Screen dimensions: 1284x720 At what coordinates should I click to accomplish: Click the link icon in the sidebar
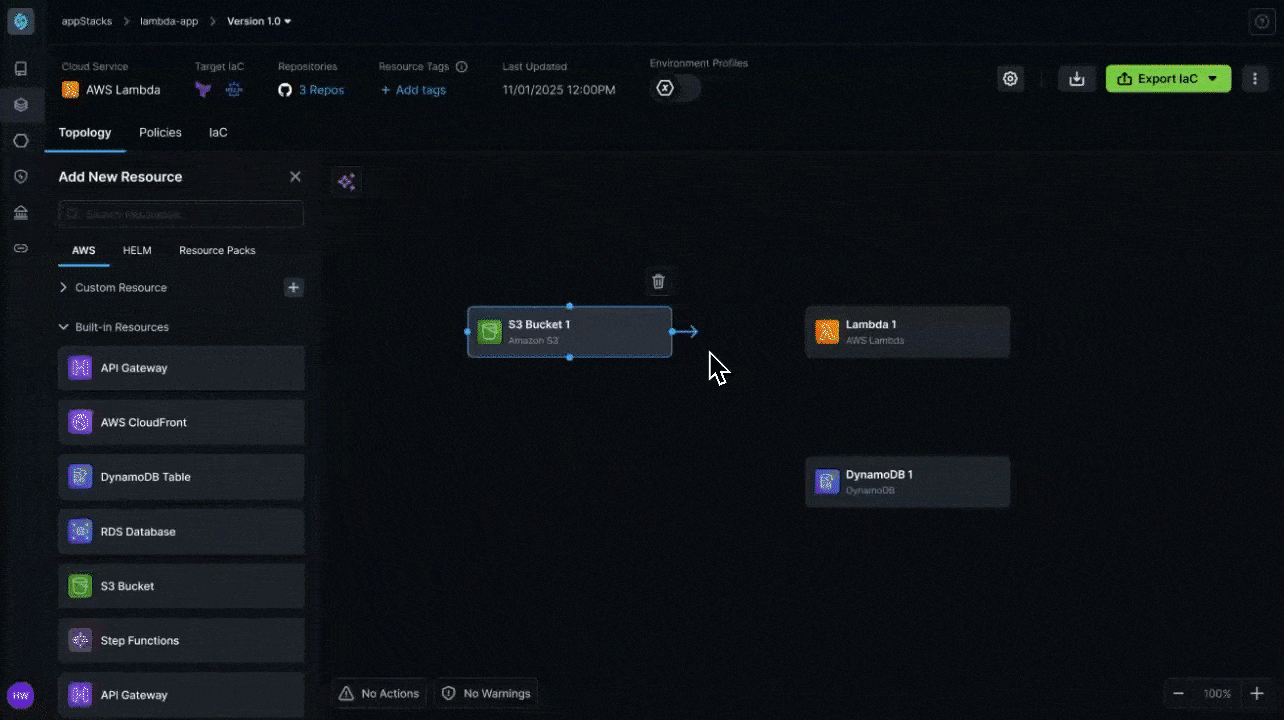pyautogui.click(x=21, y=248)
